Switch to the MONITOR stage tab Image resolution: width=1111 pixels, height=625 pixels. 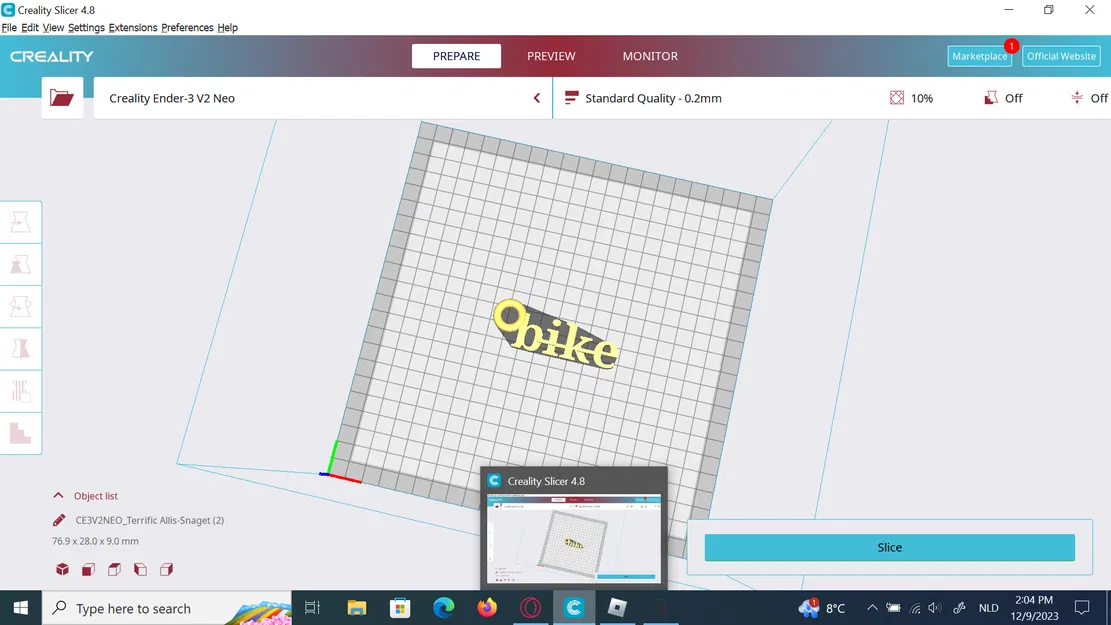(650, 56)
